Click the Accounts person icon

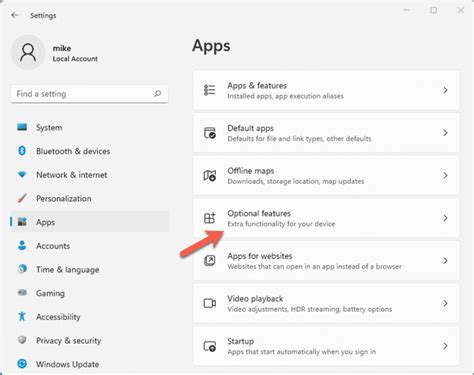22,245
